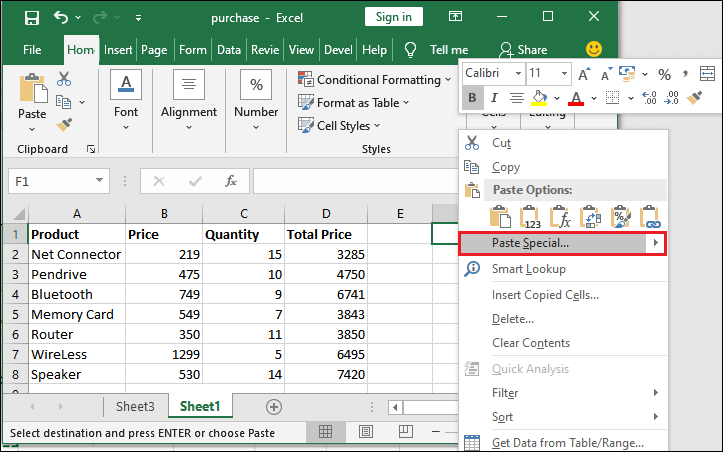The width and height of the screenshot is (723, 452).
Task: Toggle Bold in the mini toolbar
Action: tap(473, 98)
